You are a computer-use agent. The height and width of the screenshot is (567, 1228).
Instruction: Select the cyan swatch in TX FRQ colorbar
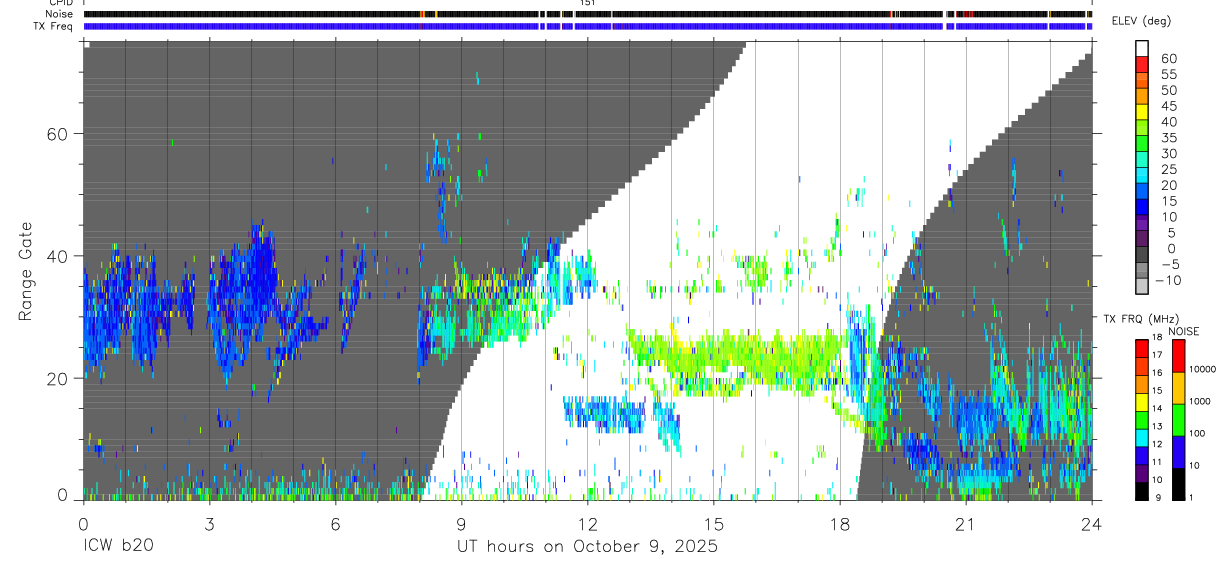pos(1141,437)
